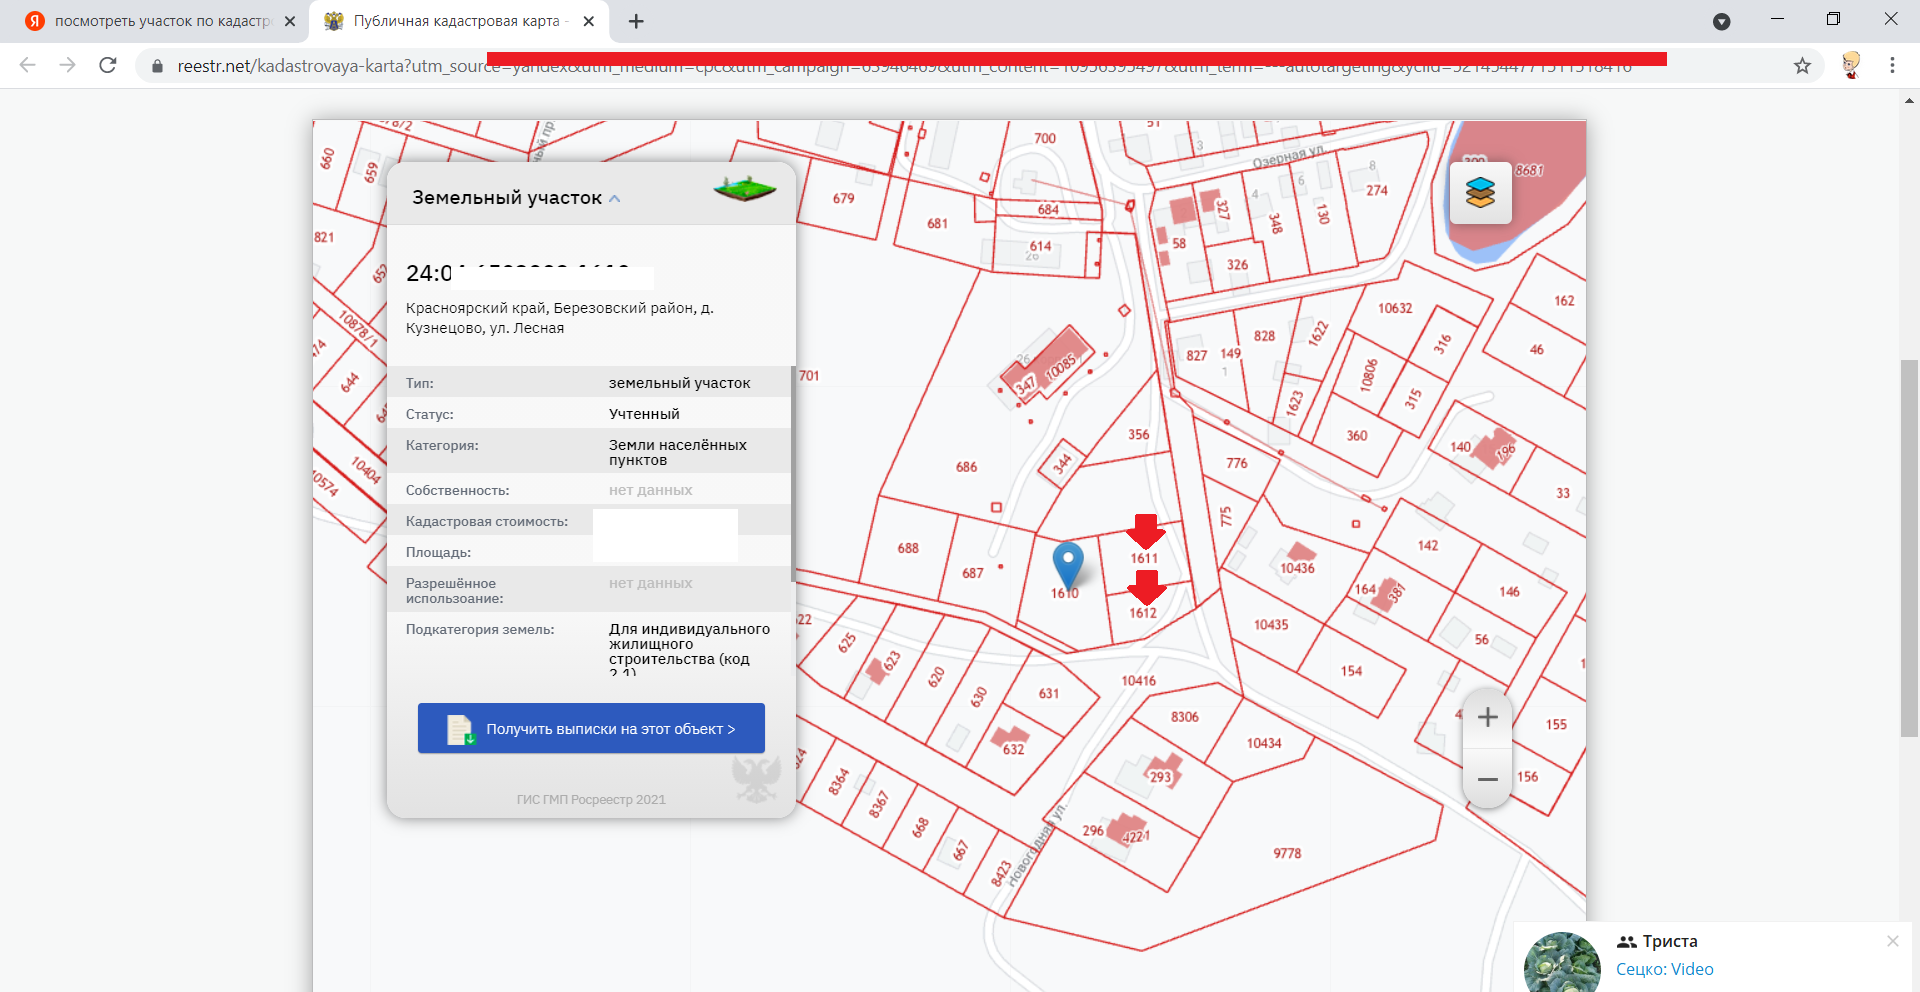Click Получить выписки на этот объект button
Viewport: 1920px width, 992px height.
[591, 729]
